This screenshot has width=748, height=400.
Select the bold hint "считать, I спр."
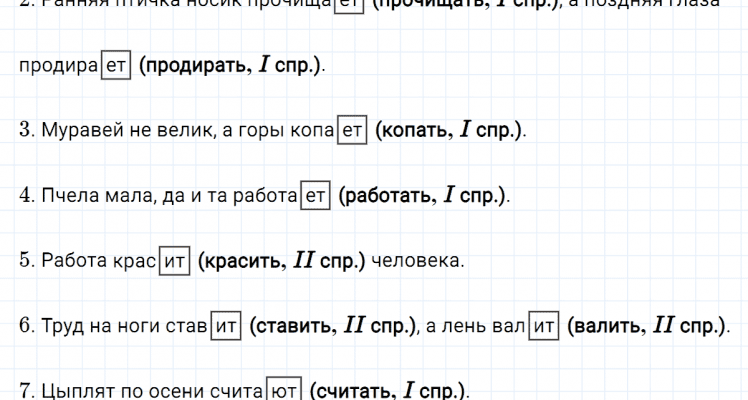pos(388,390)
